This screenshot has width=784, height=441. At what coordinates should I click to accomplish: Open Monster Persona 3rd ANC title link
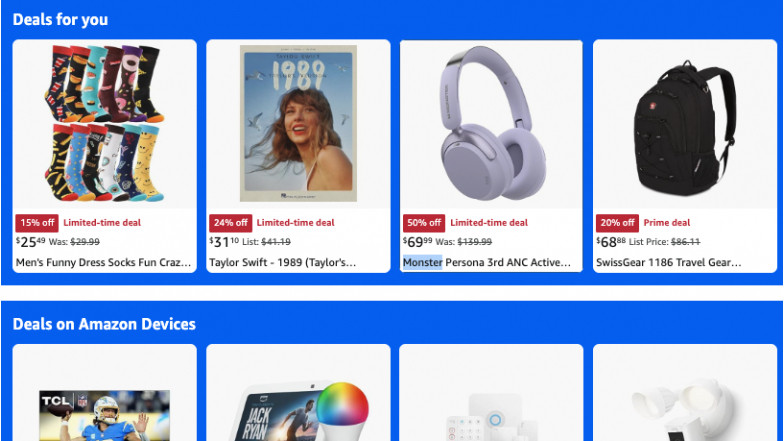pyautogui.click(x=486, y=262)
